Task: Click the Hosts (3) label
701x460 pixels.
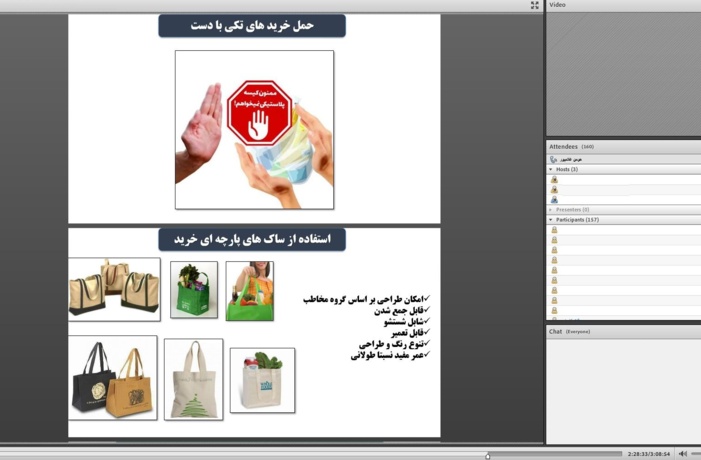Action: point(567,169)
